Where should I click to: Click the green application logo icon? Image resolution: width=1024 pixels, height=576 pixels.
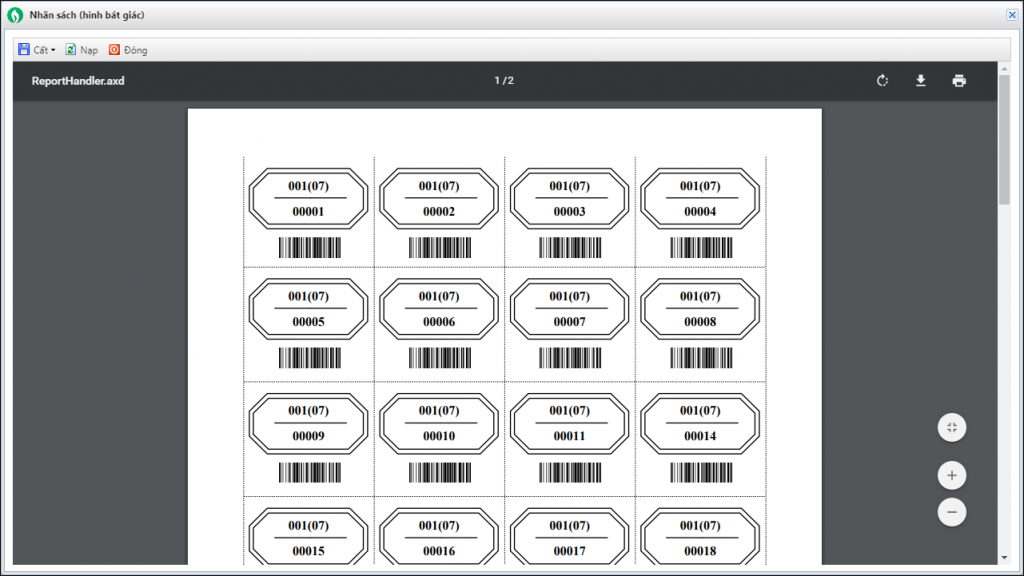point(15,15)
